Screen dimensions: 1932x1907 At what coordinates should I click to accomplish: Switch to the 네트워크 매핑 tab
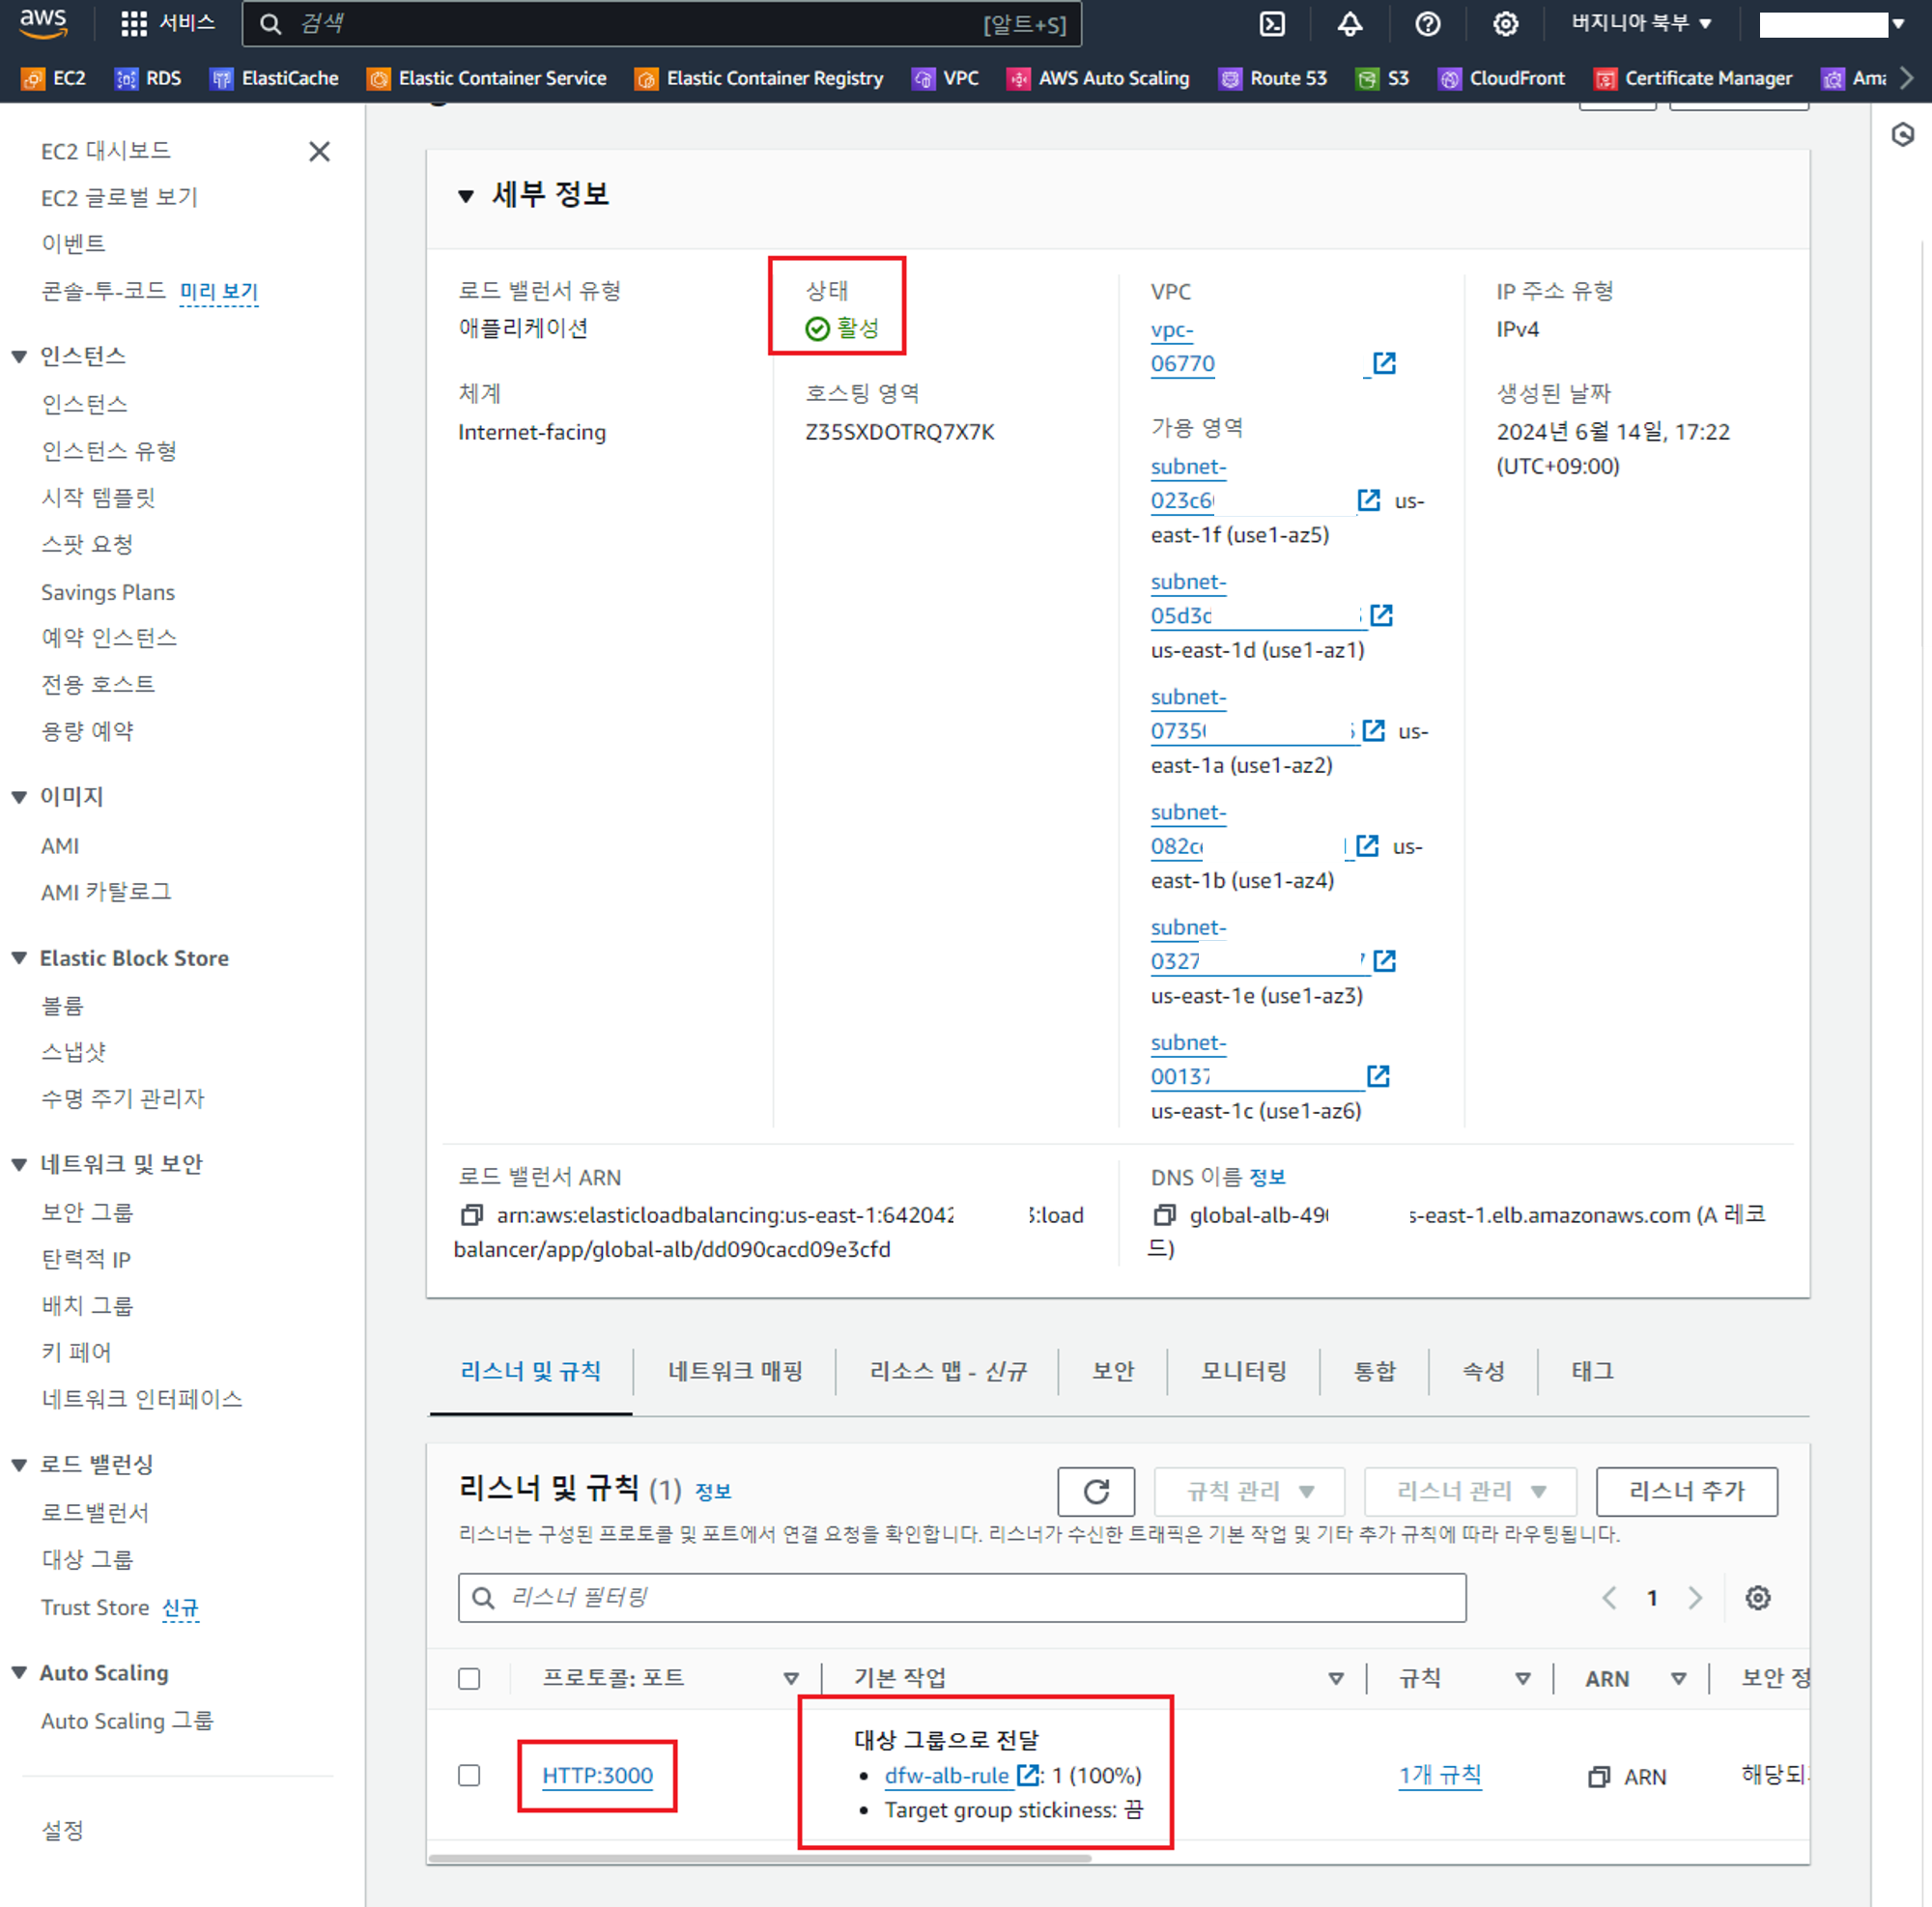coord(735,1371)
